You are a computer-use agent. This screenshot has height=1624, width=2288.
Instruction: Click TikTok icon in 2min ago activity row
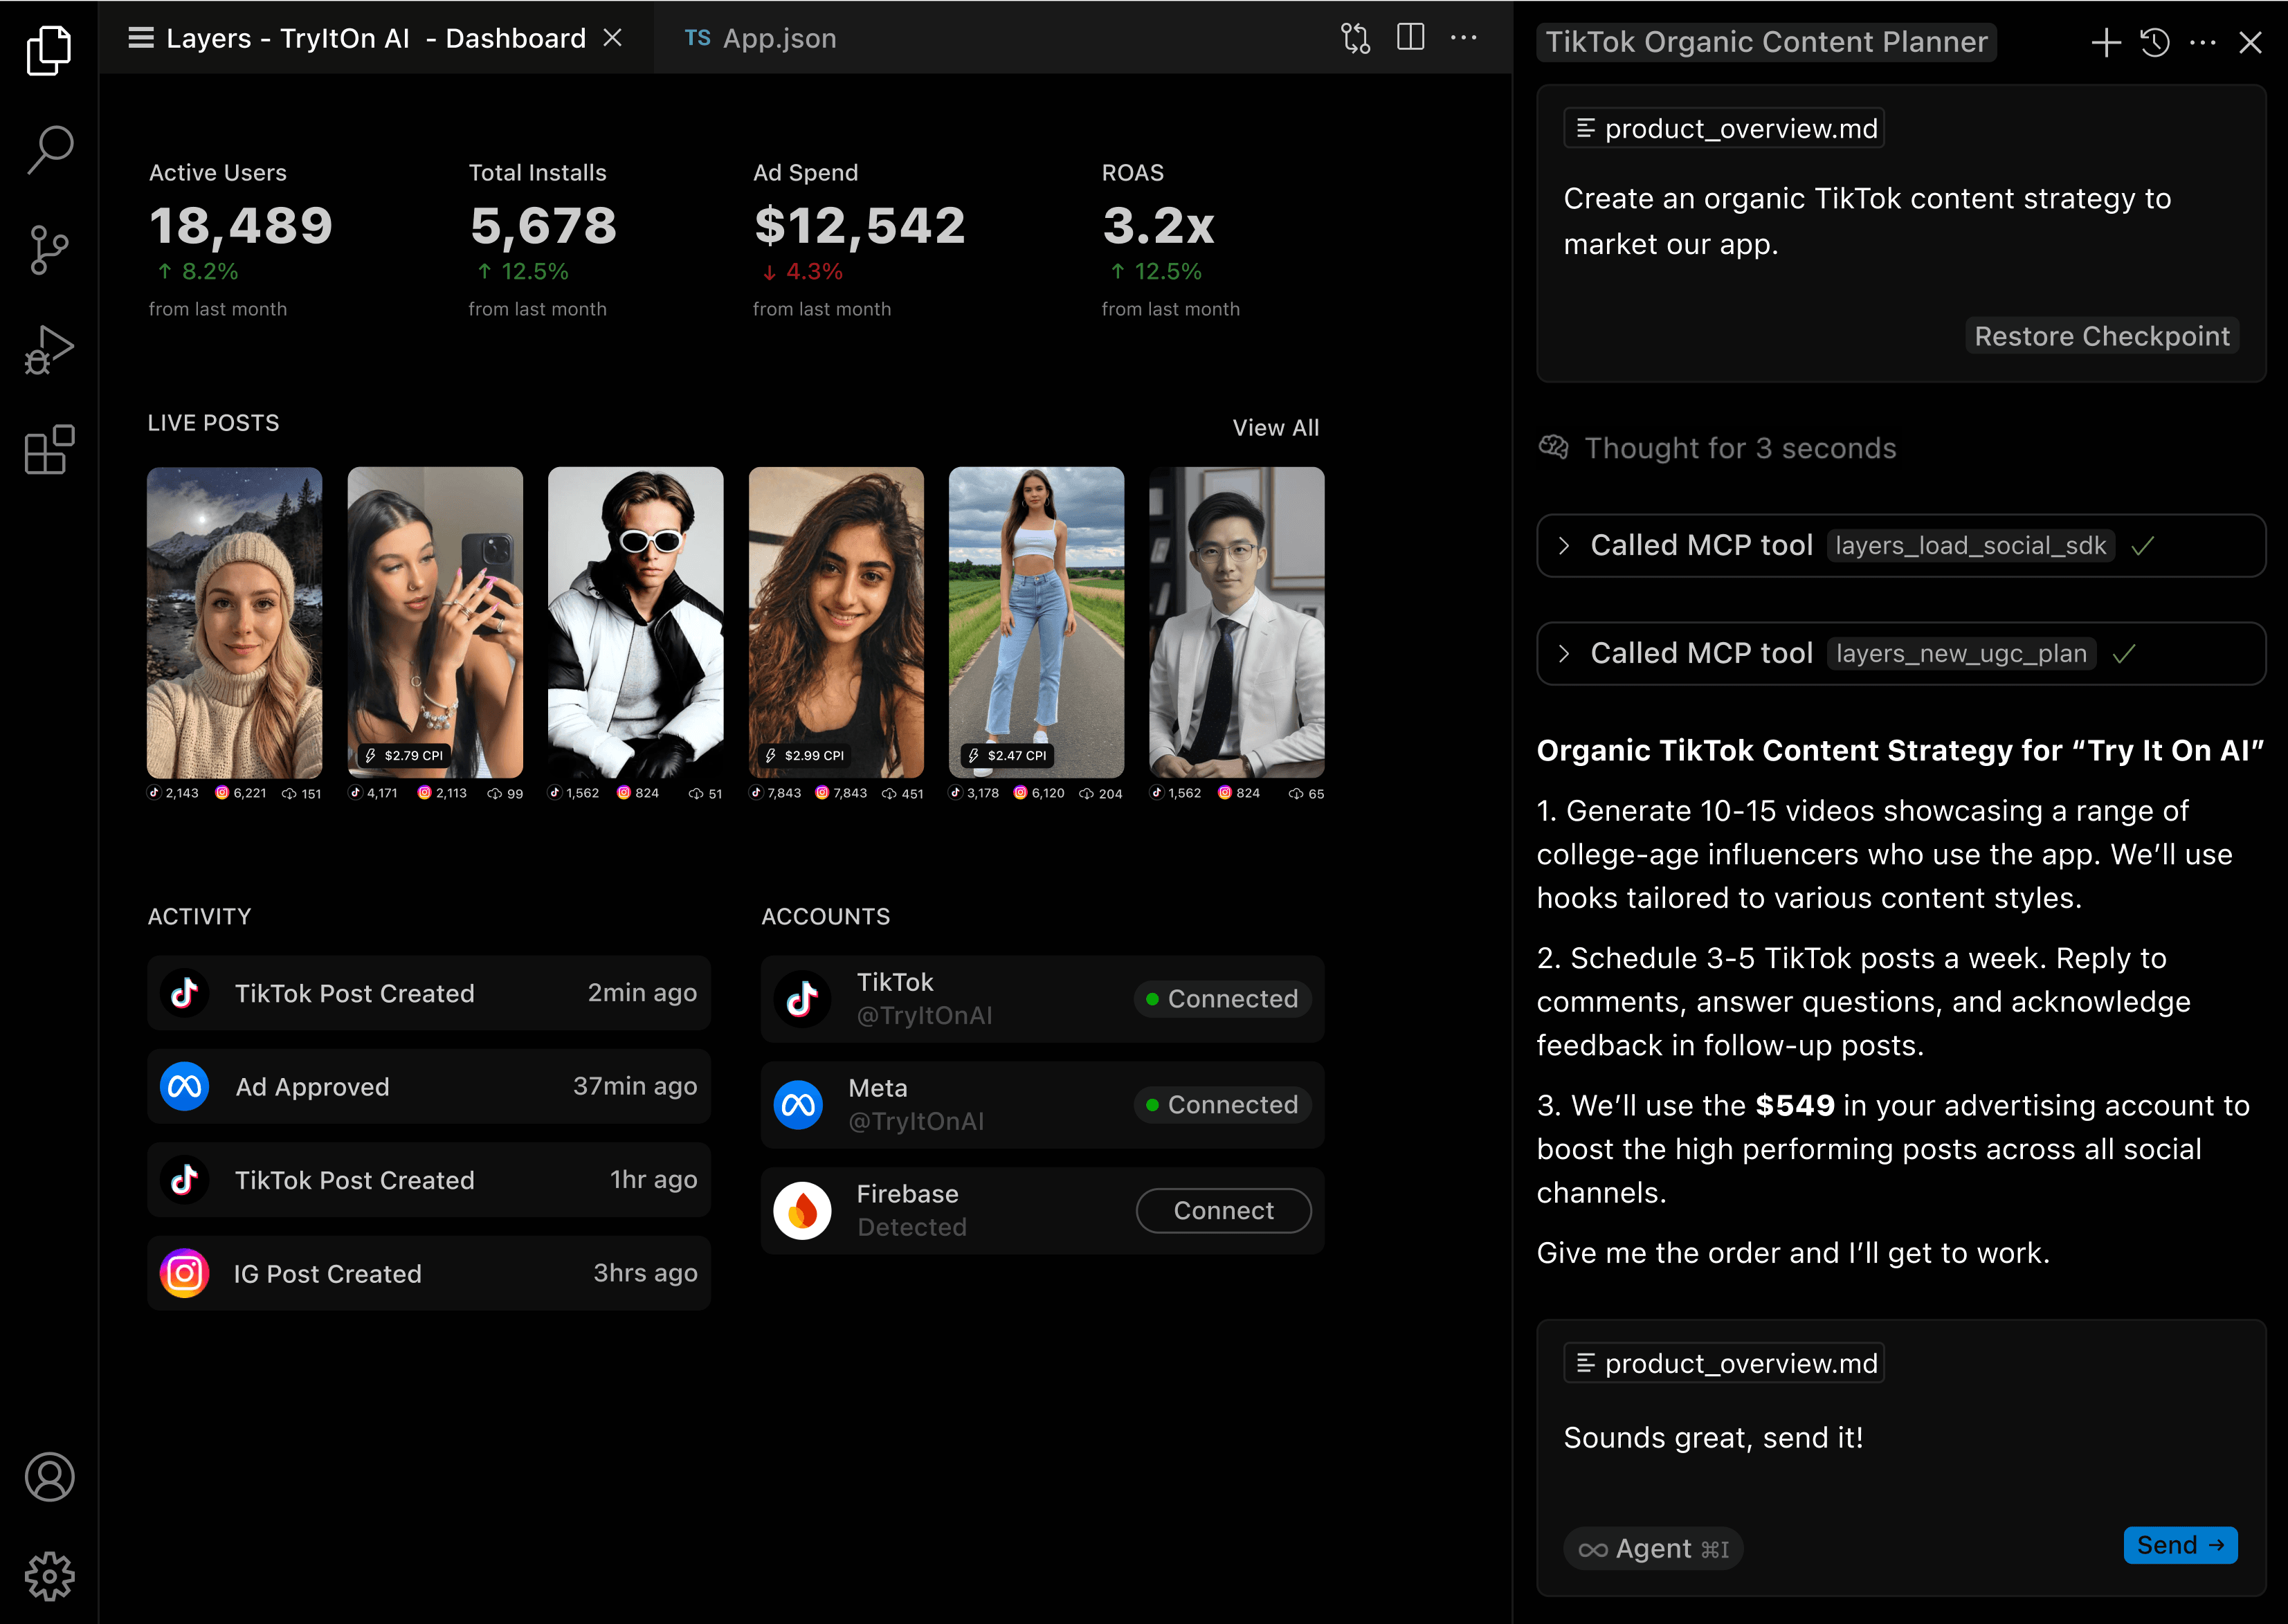click(184, 993)
